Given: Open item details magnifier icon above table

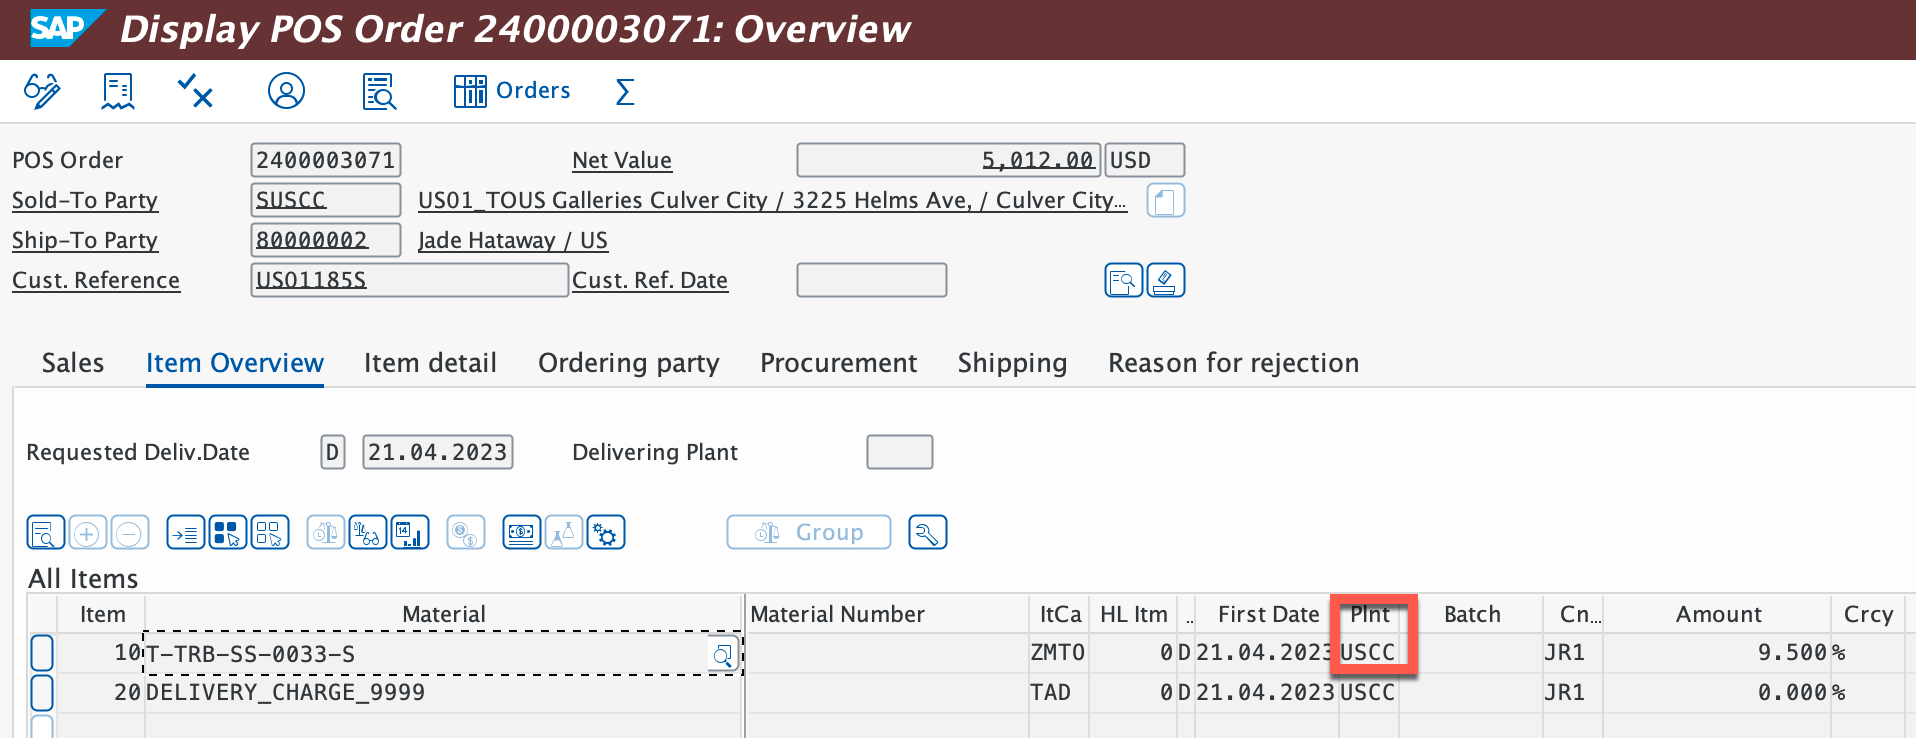Looking at the screenshot, I should click(x=46, y=533).
